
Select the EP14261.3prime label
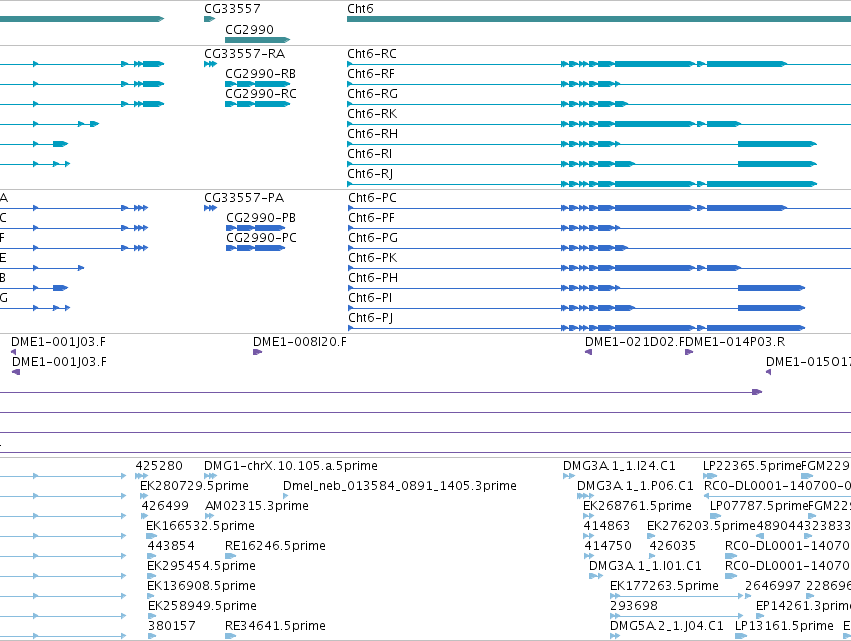(x=803, y=606)
